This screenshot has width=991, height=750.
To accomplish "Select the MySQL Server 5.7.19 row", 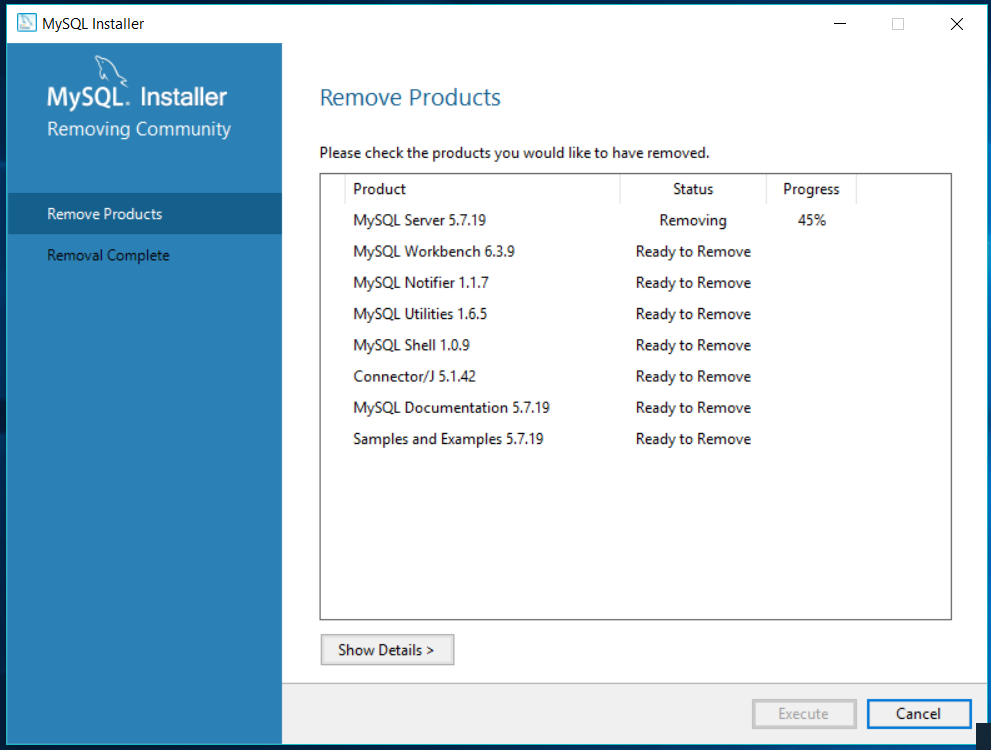I will point(635,220).
